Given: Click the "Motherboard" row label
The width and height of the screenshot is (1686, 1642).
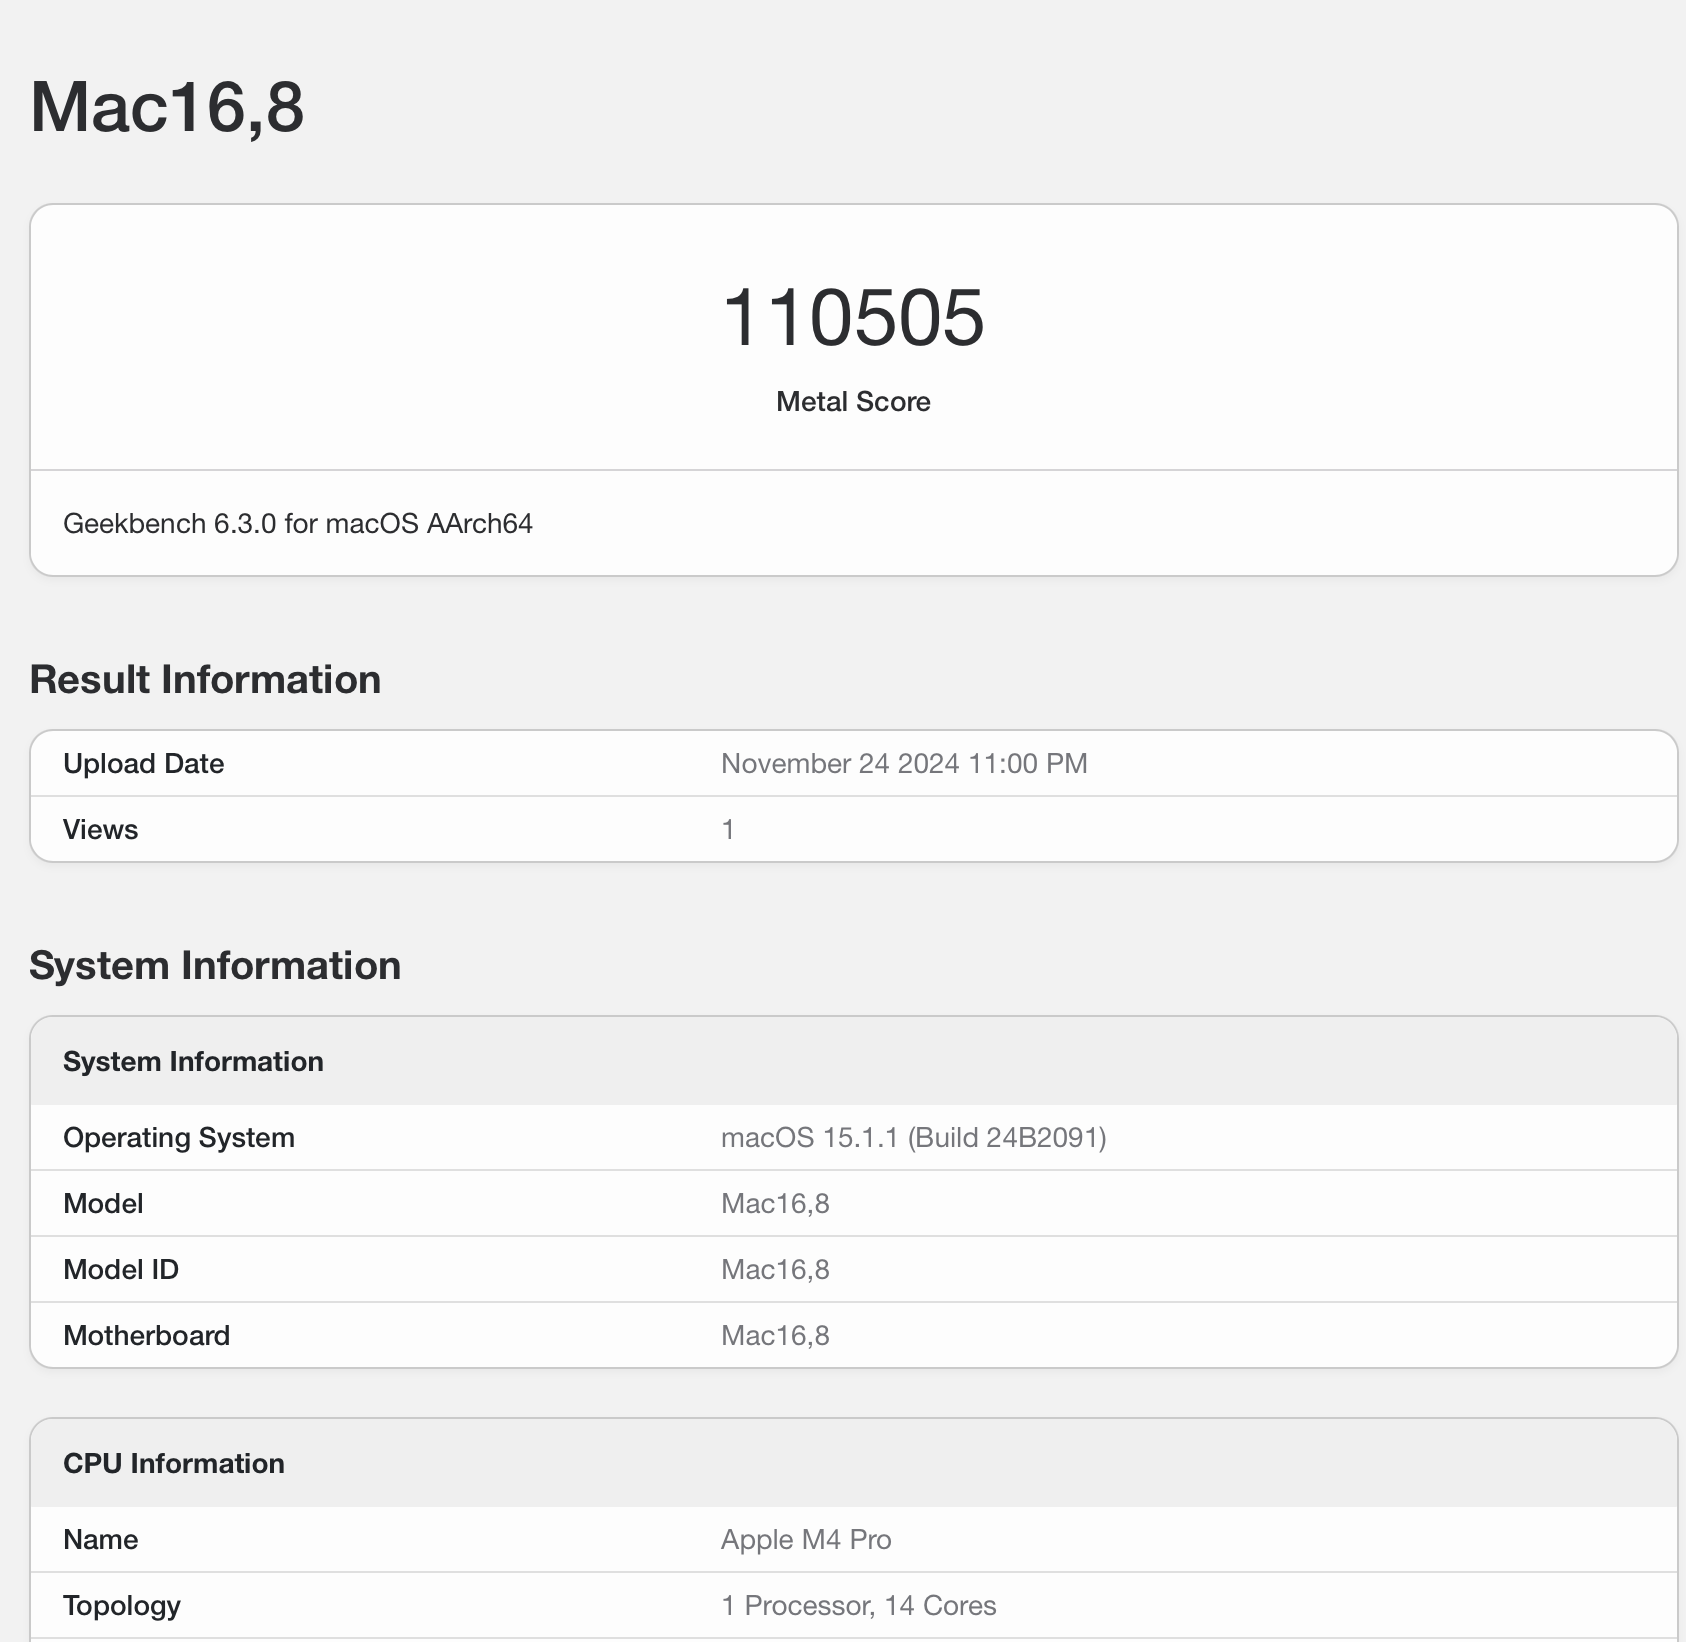Looking at the screenshot, I should pyautogui.click(x=146, y=1336).
